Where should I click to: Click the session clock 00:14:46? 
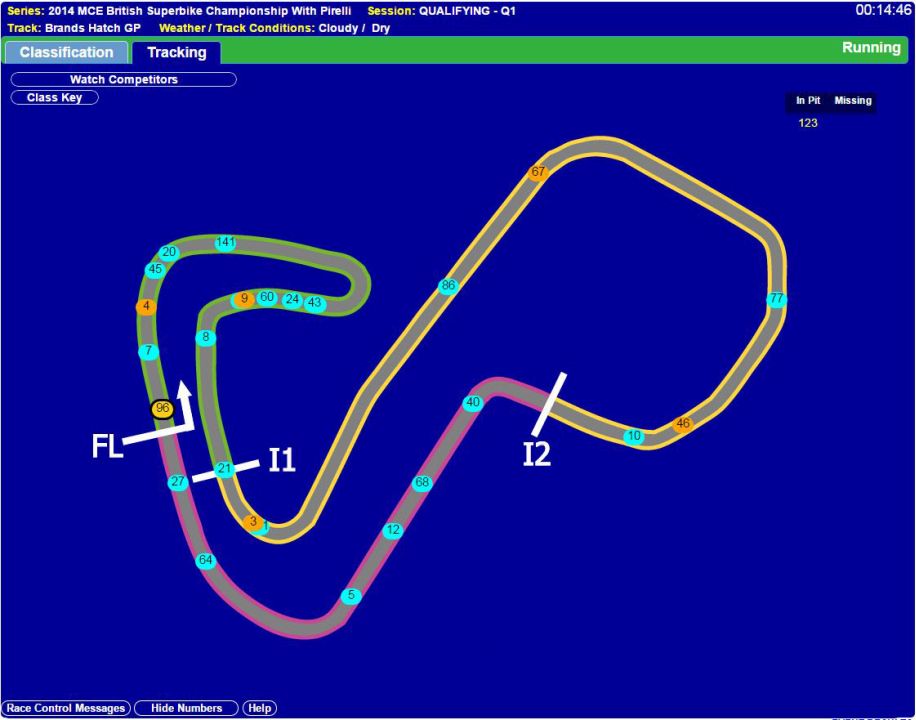[x=884, y=11]
